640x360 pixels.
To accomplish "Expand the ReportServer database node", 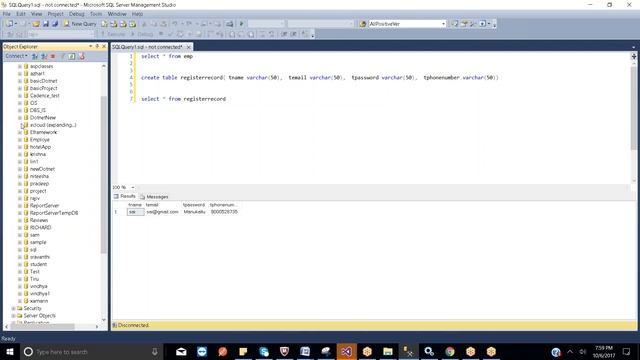I will click(20, 206).
